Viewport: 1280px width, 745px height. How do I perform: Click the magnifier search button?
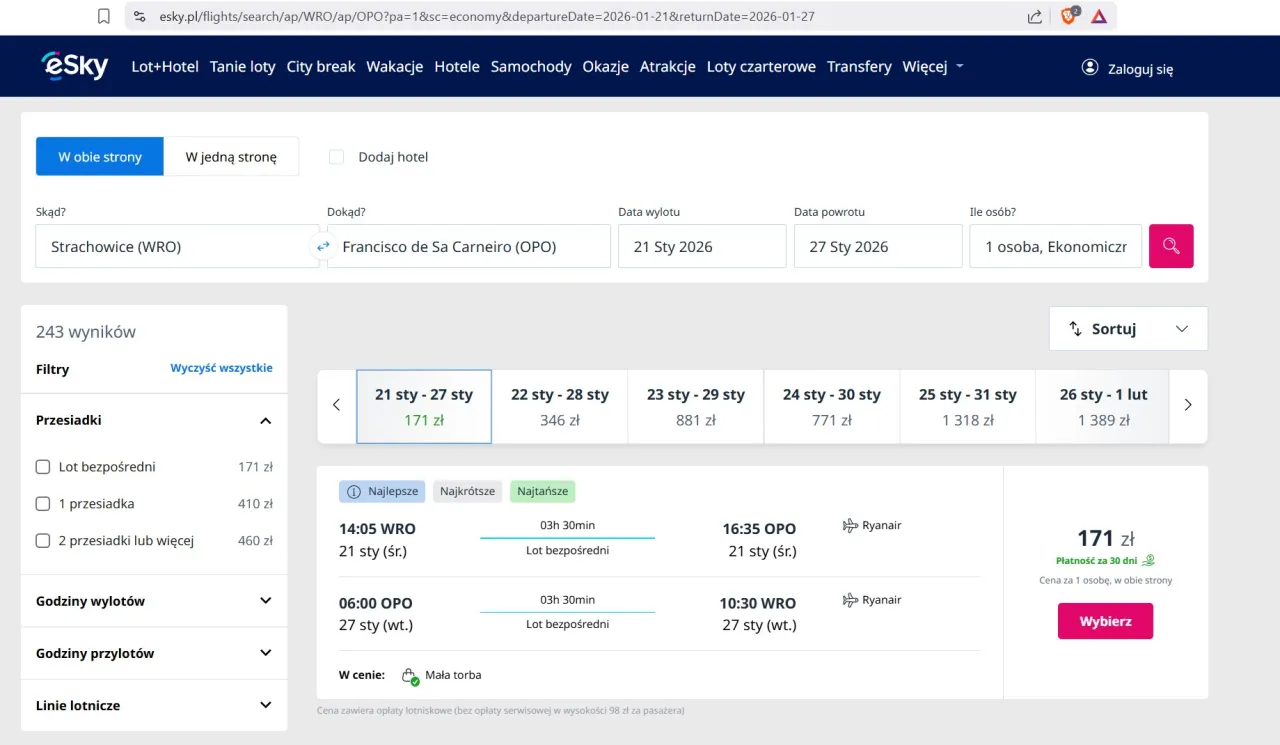click(x=1171, y=246)
